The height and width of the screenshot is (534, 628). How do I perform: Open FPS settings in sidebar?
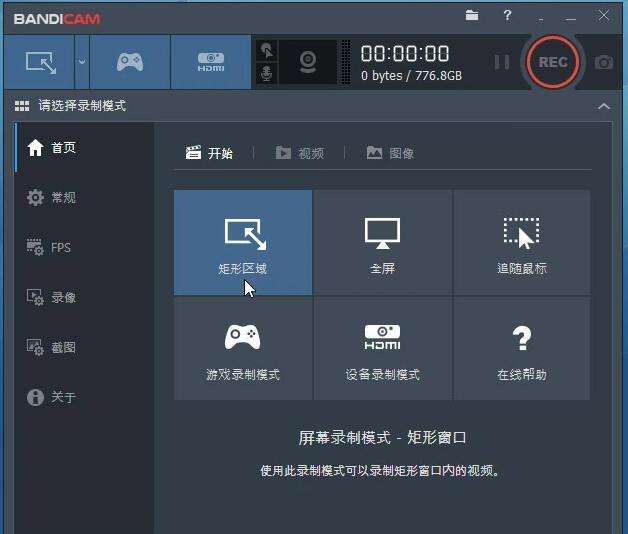(x=84, y=247)
